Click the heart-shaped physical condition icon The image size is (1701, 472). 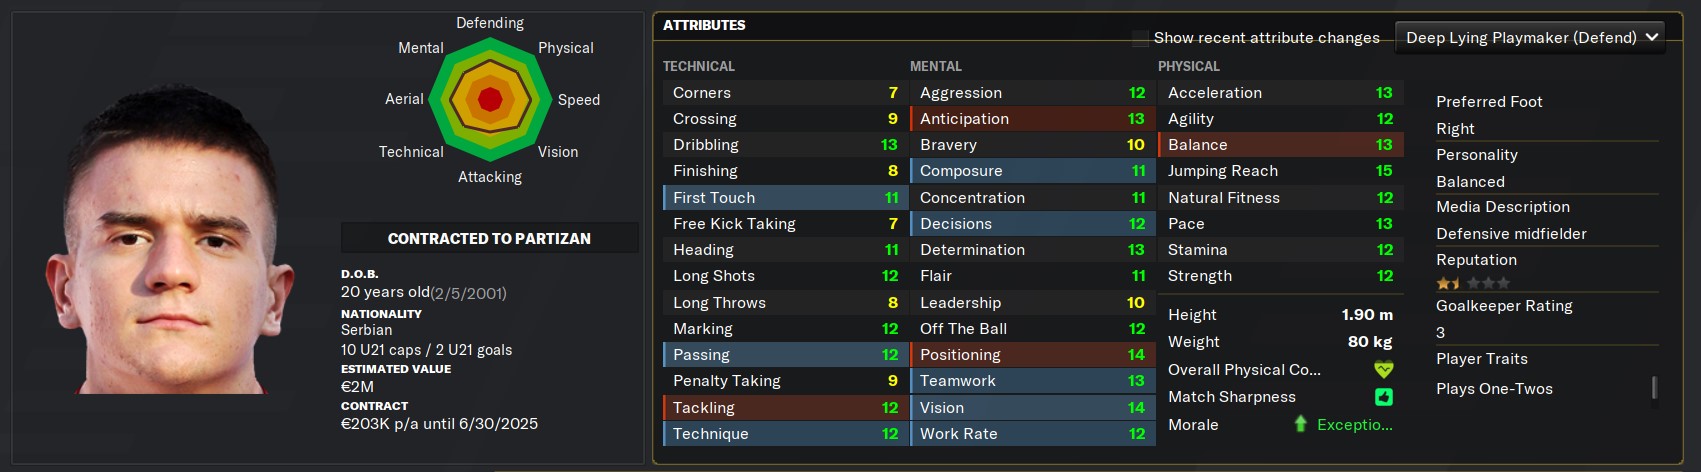point(1384,370)
